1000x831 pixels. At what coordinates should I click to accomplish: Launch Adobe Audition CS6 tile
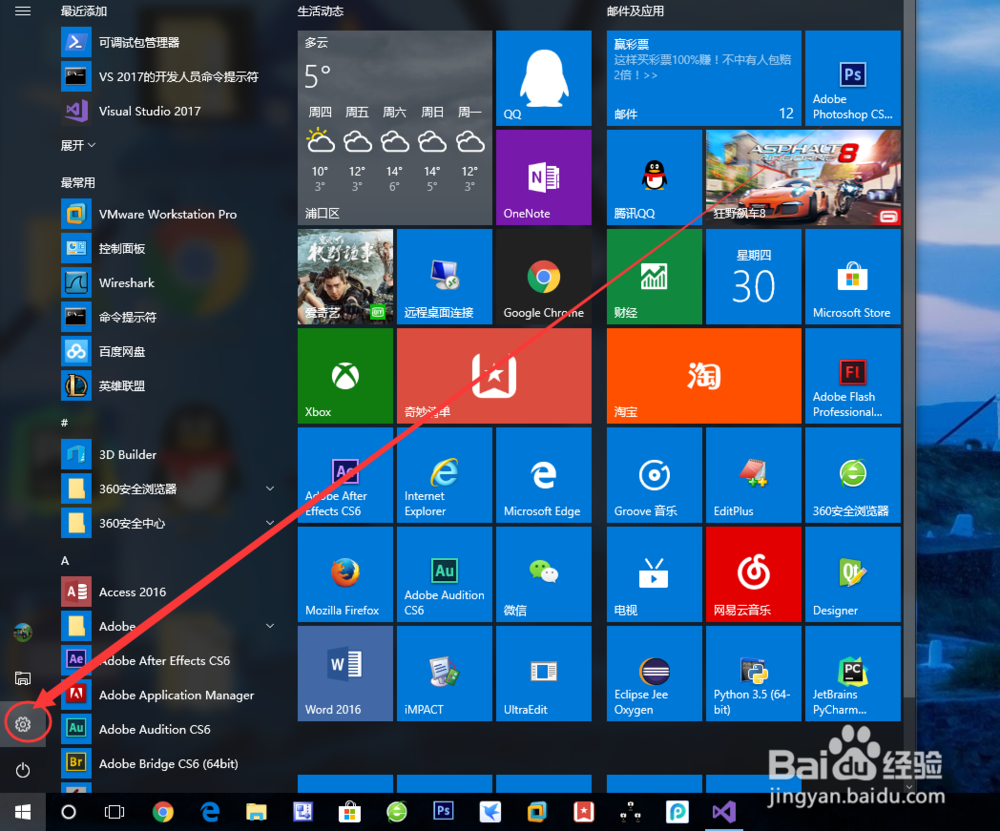tap(445, 574)
